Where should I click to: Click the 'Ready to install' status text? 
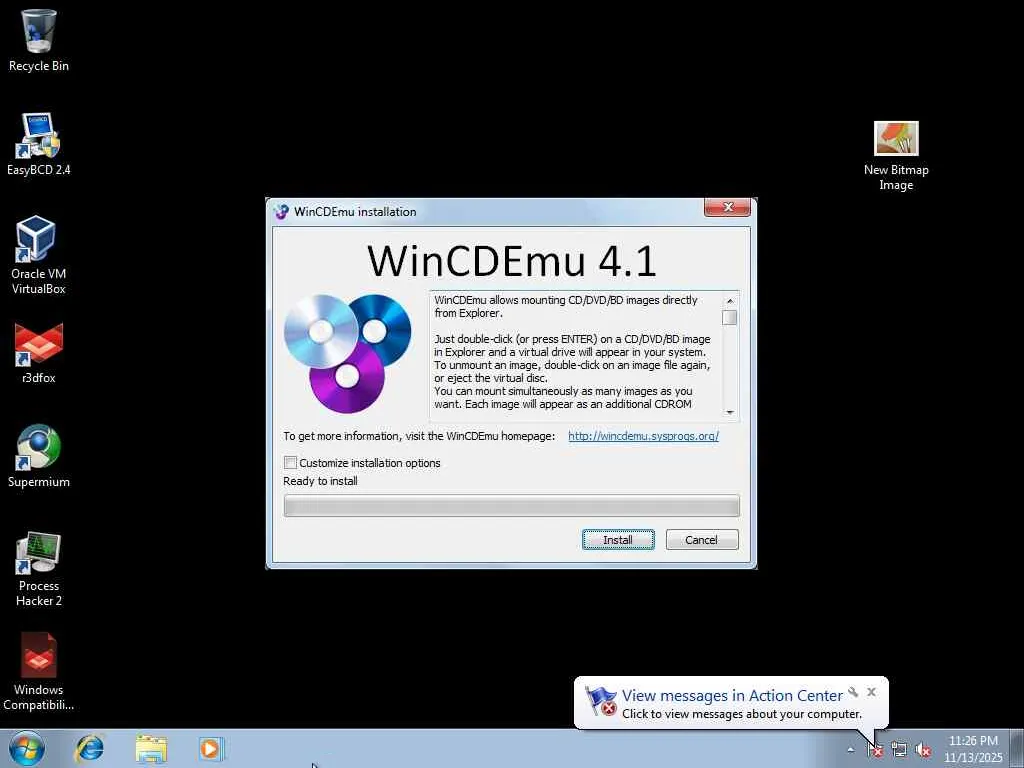320,481
